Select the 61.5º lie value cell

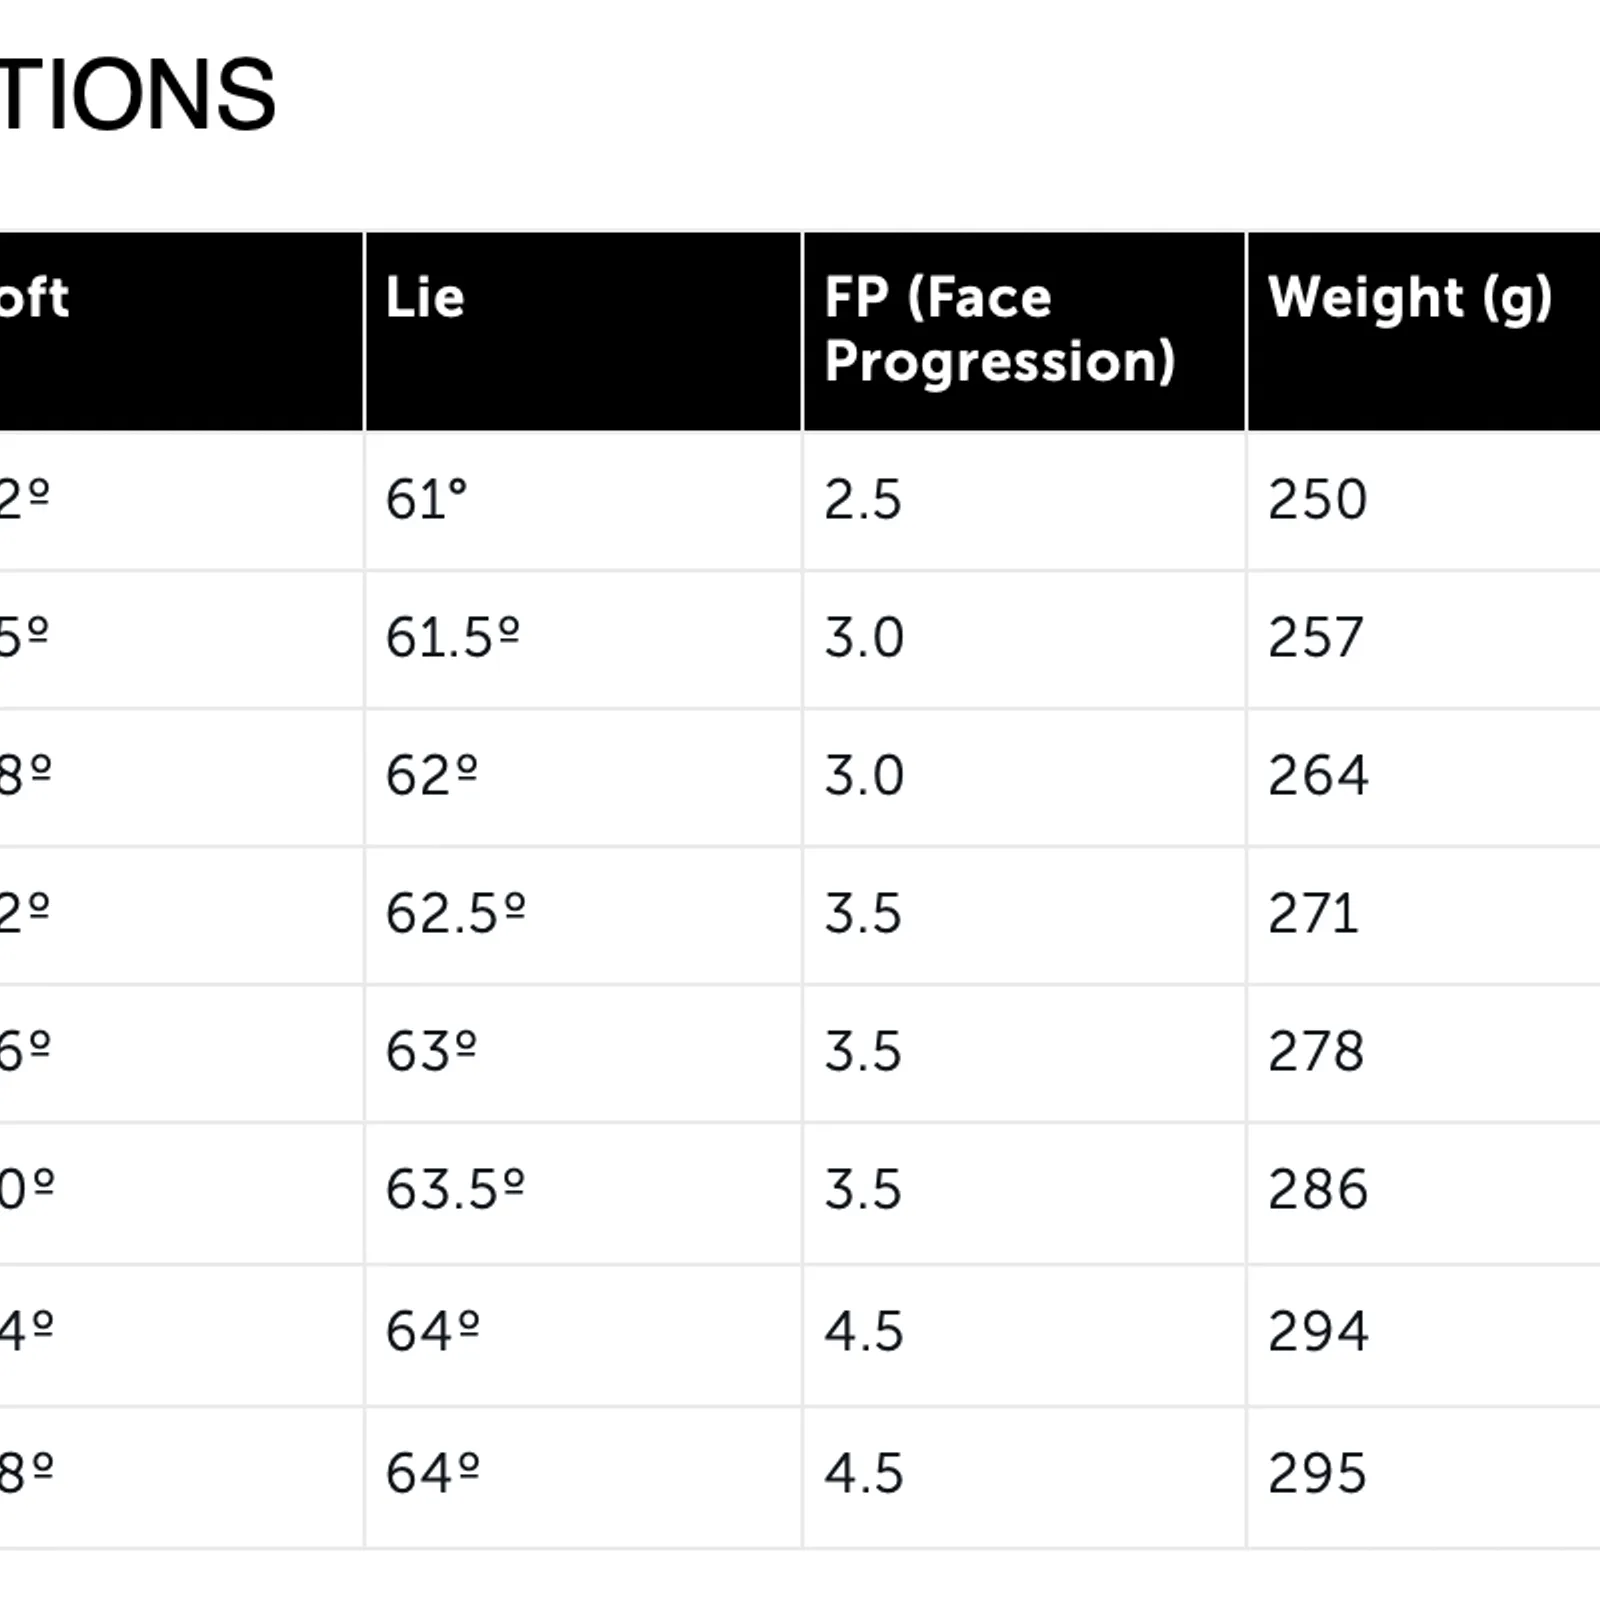(x=453, y=637)
